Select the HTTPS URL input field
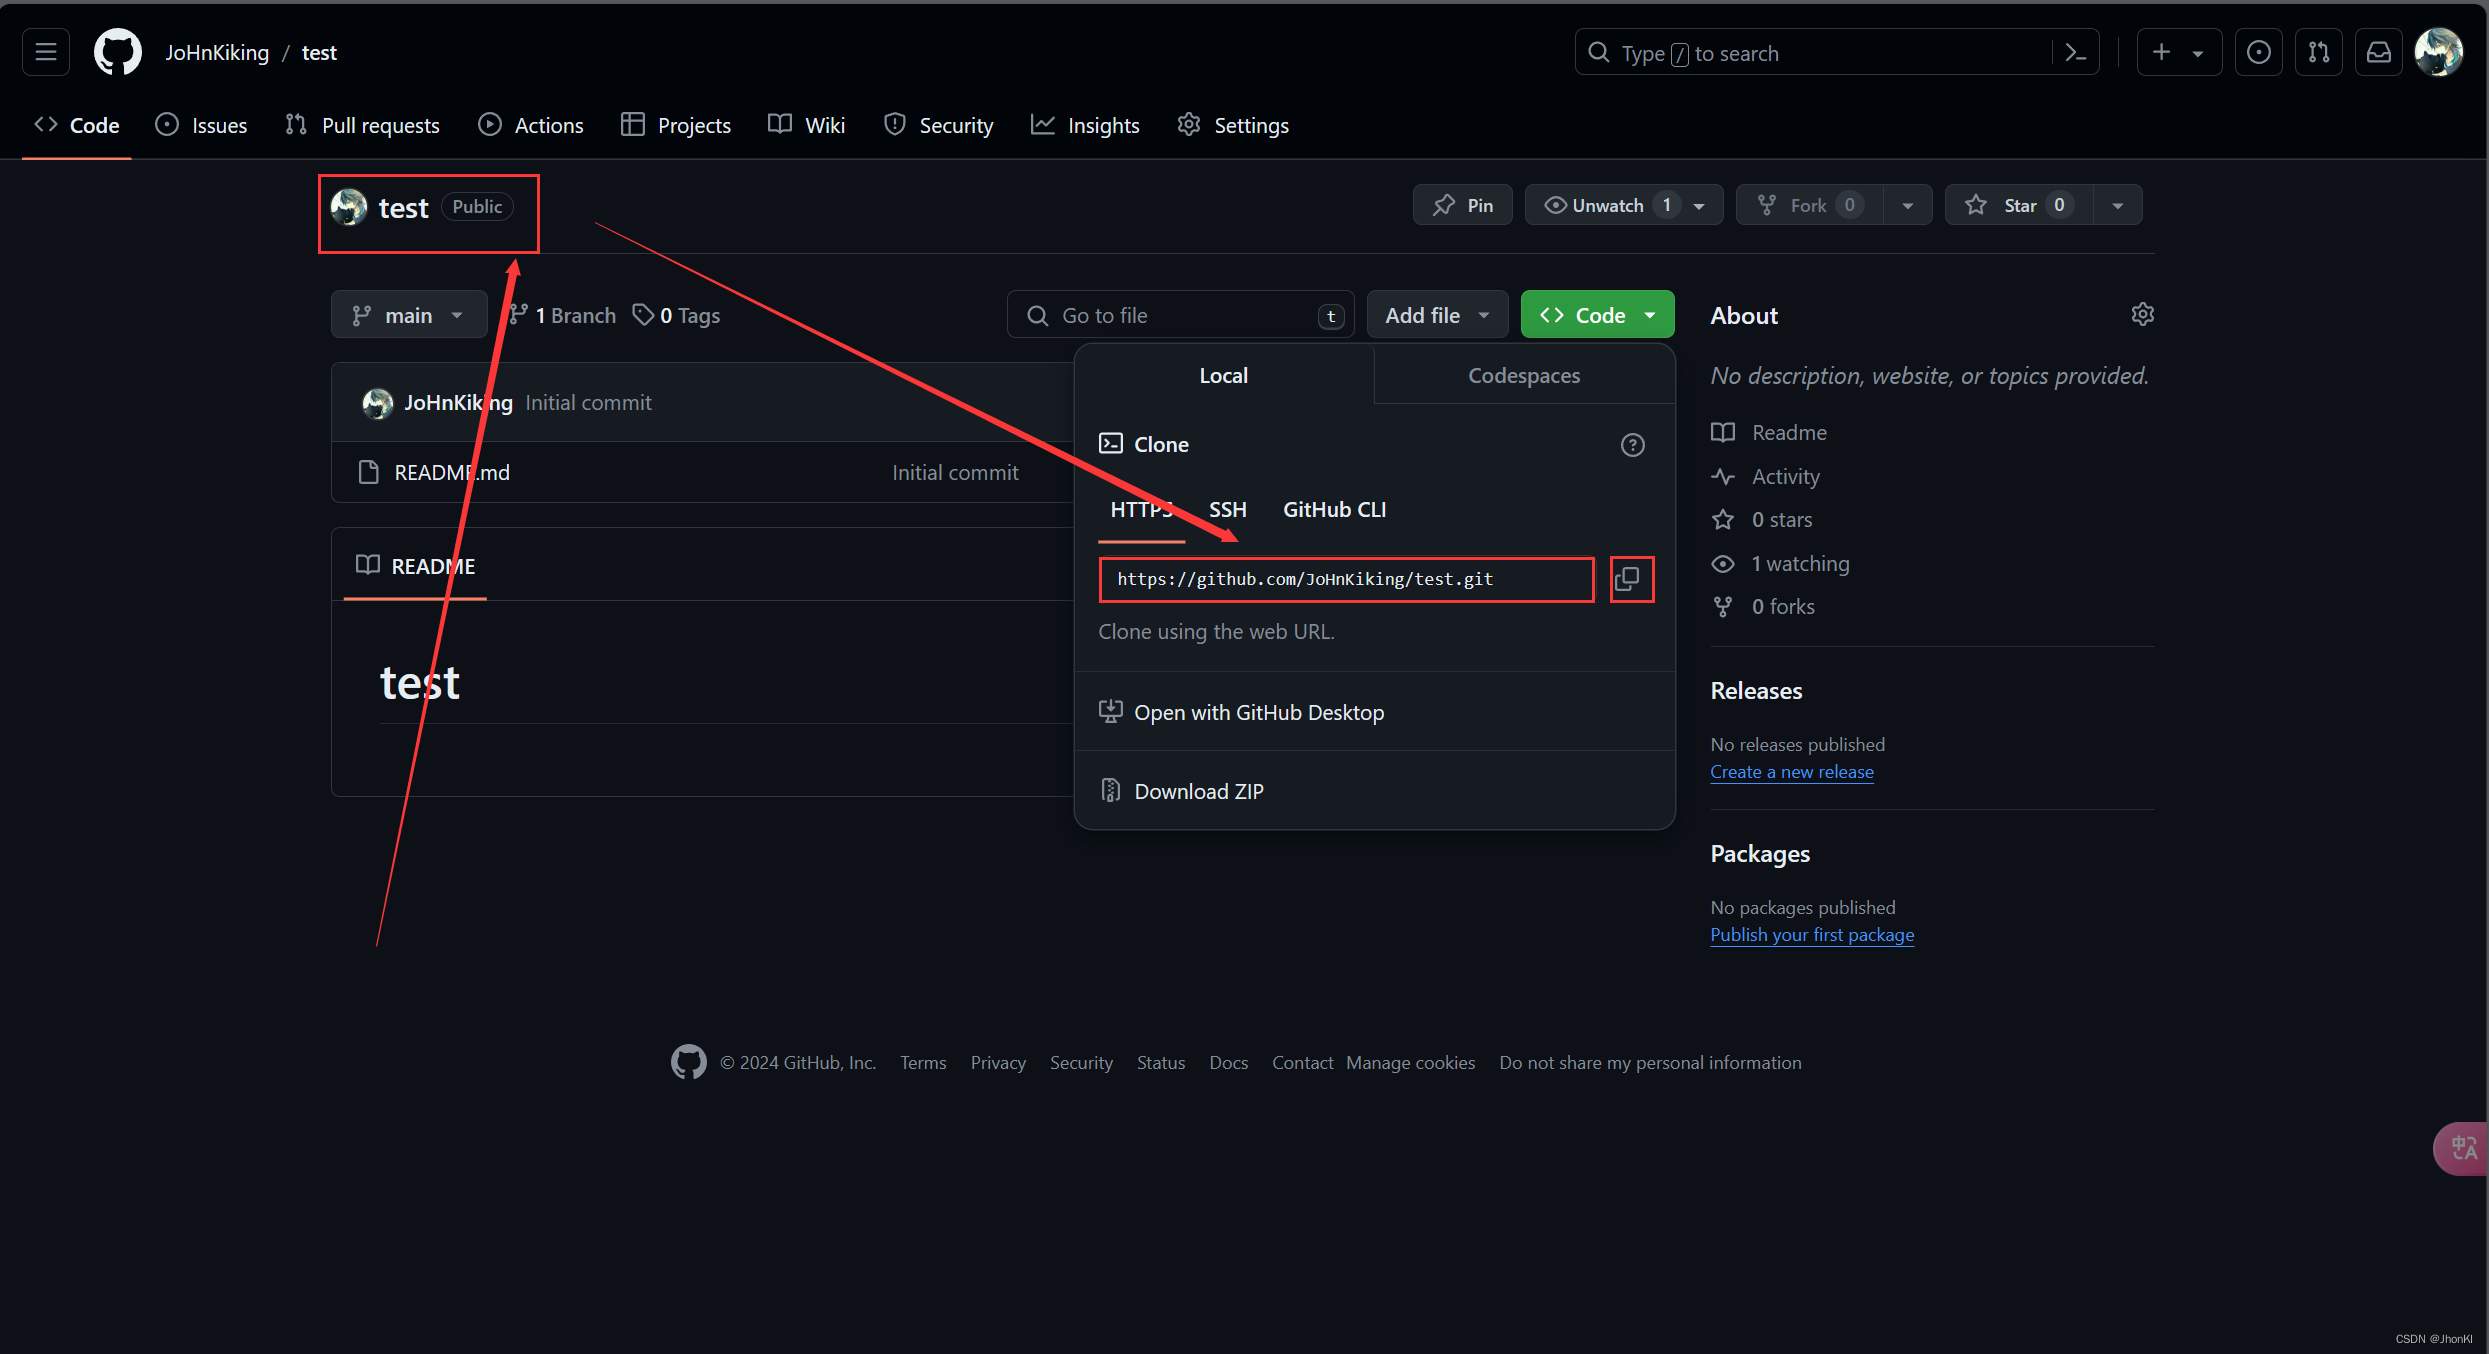The width and height of the screenshot is (2489, 1354). pos(1345,579)
